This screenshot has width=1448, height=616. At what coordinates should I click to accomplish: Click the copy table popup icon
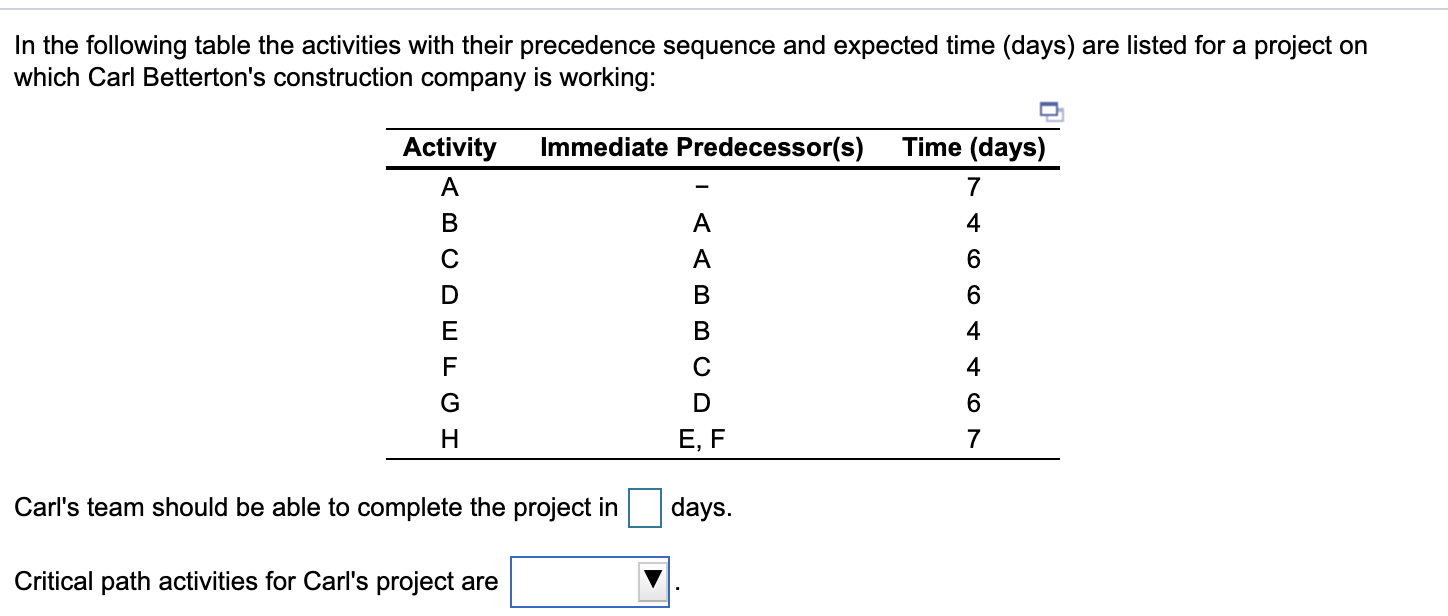tap(1049, 110)
